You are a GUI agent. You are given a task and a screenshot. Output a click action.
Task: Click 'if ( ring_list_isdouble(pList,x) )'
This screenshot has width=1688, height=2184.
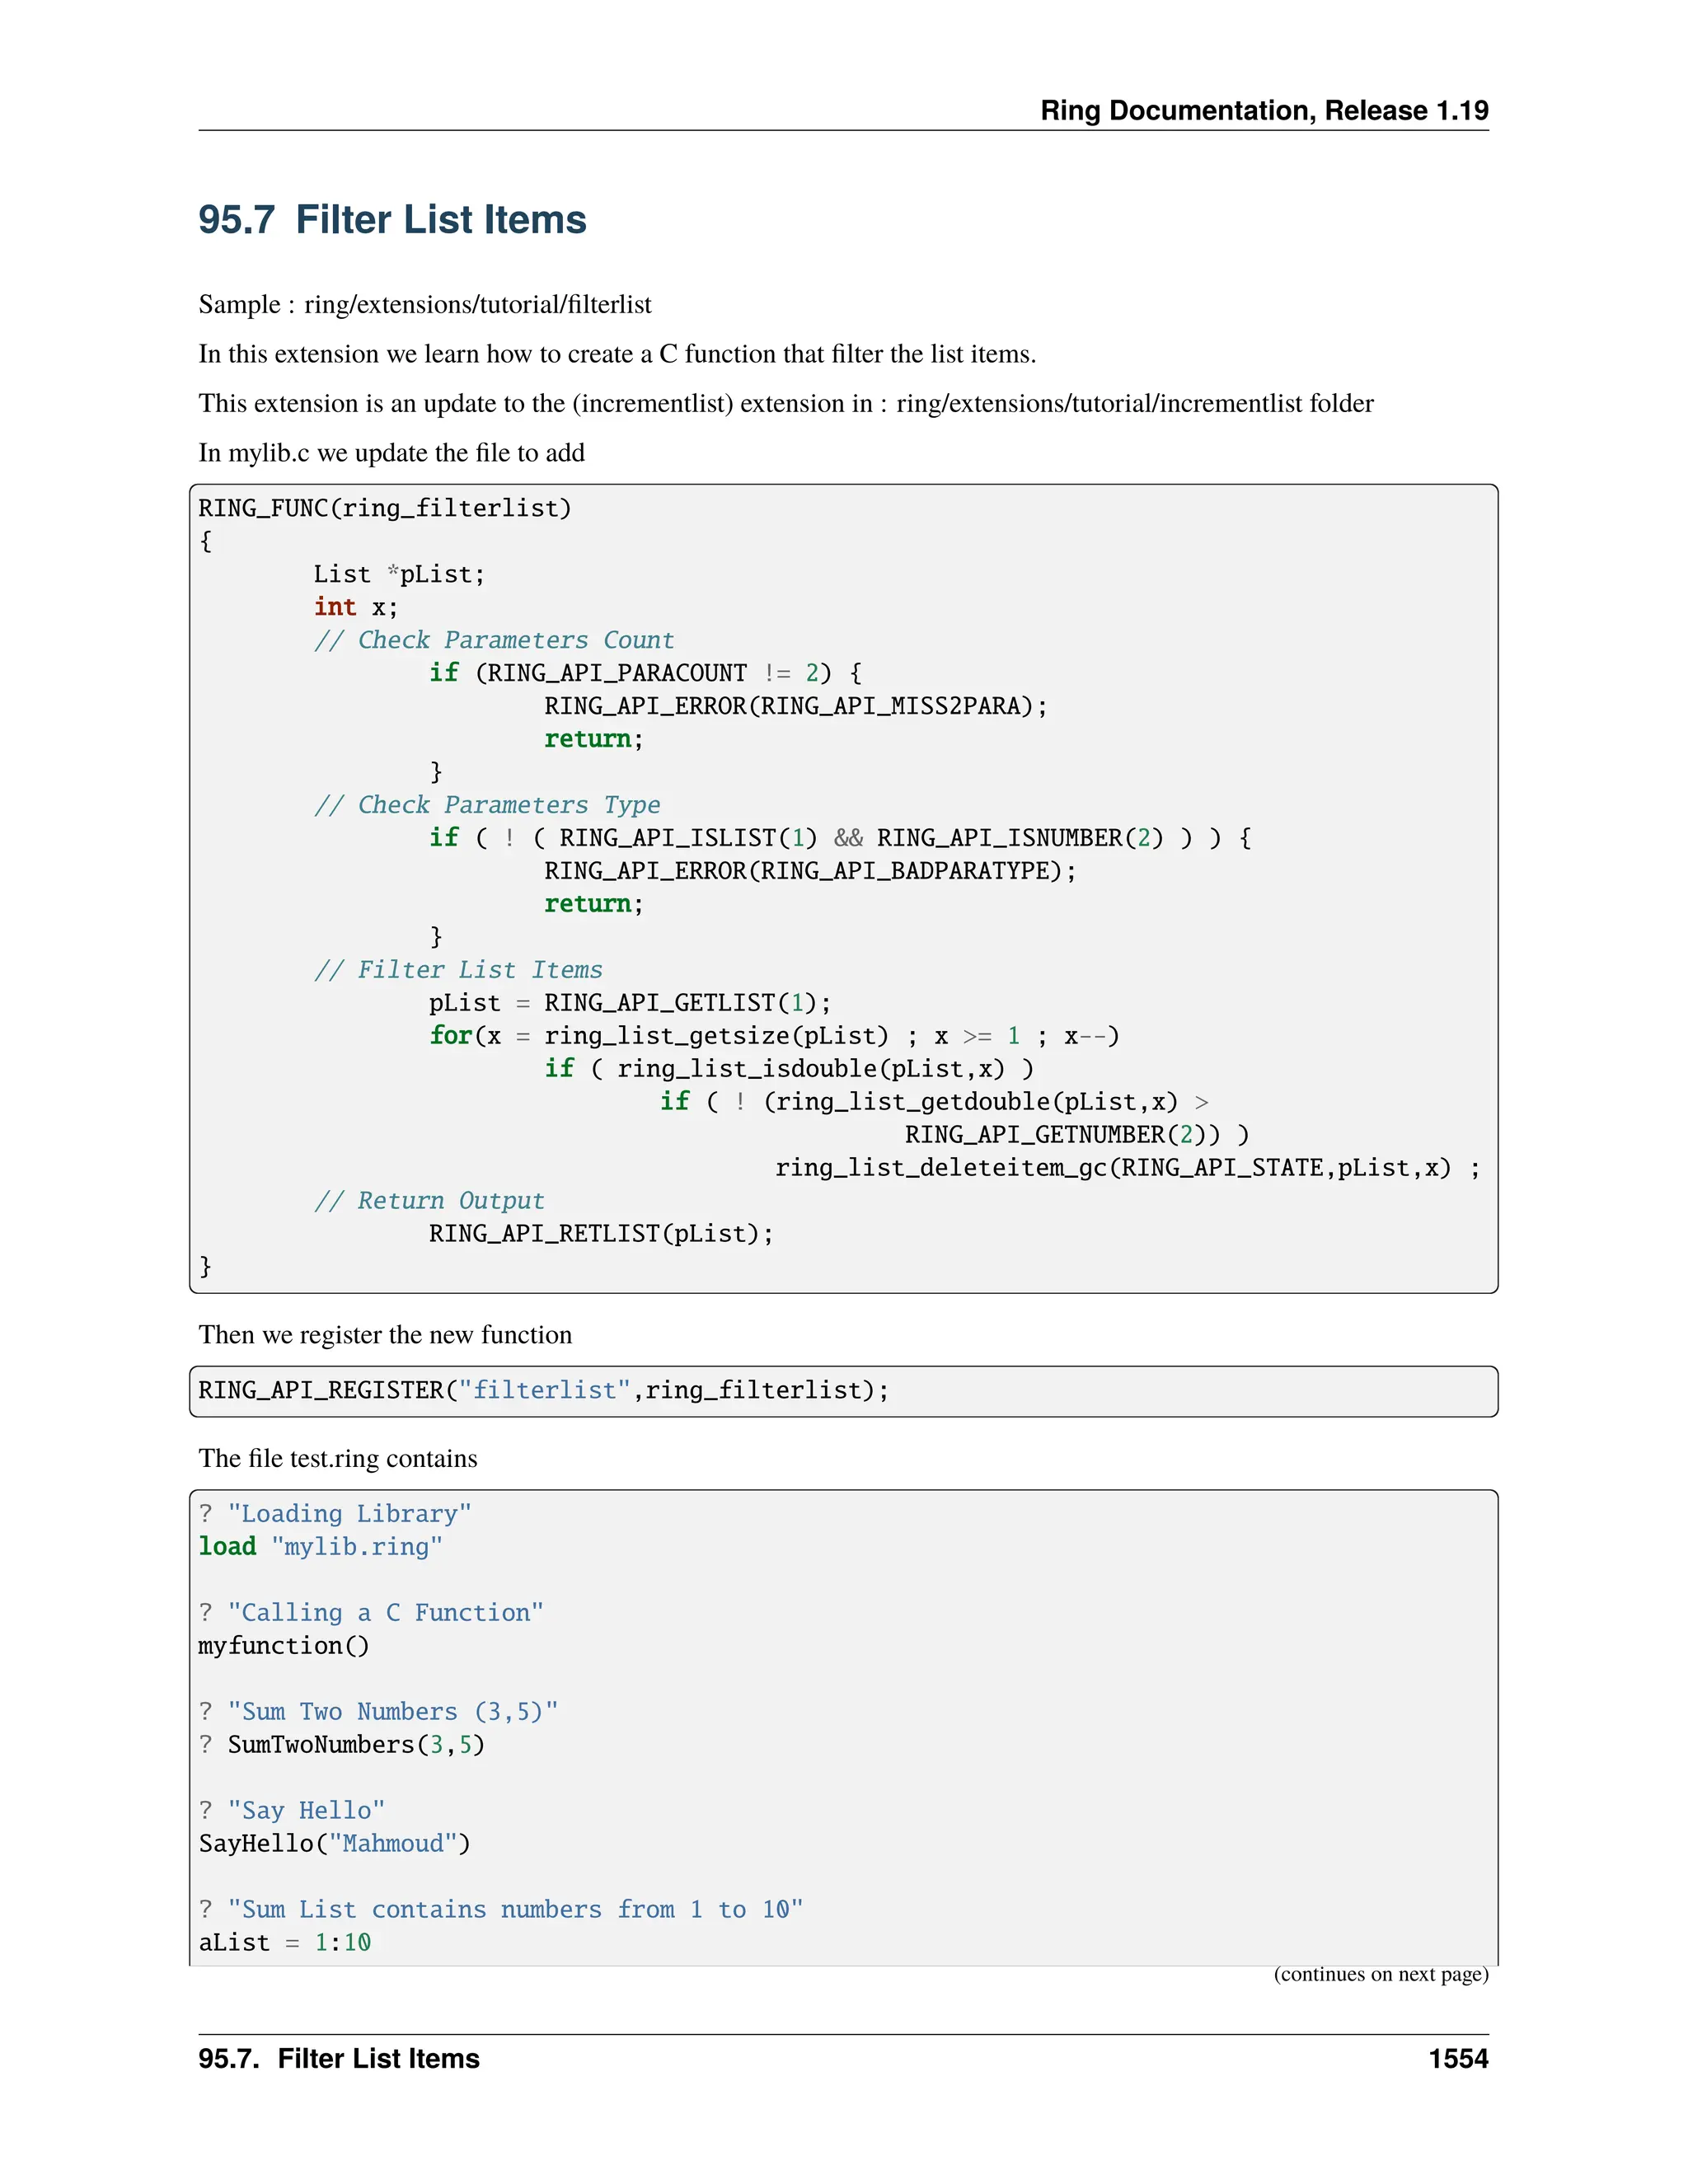pos(789,1069)
